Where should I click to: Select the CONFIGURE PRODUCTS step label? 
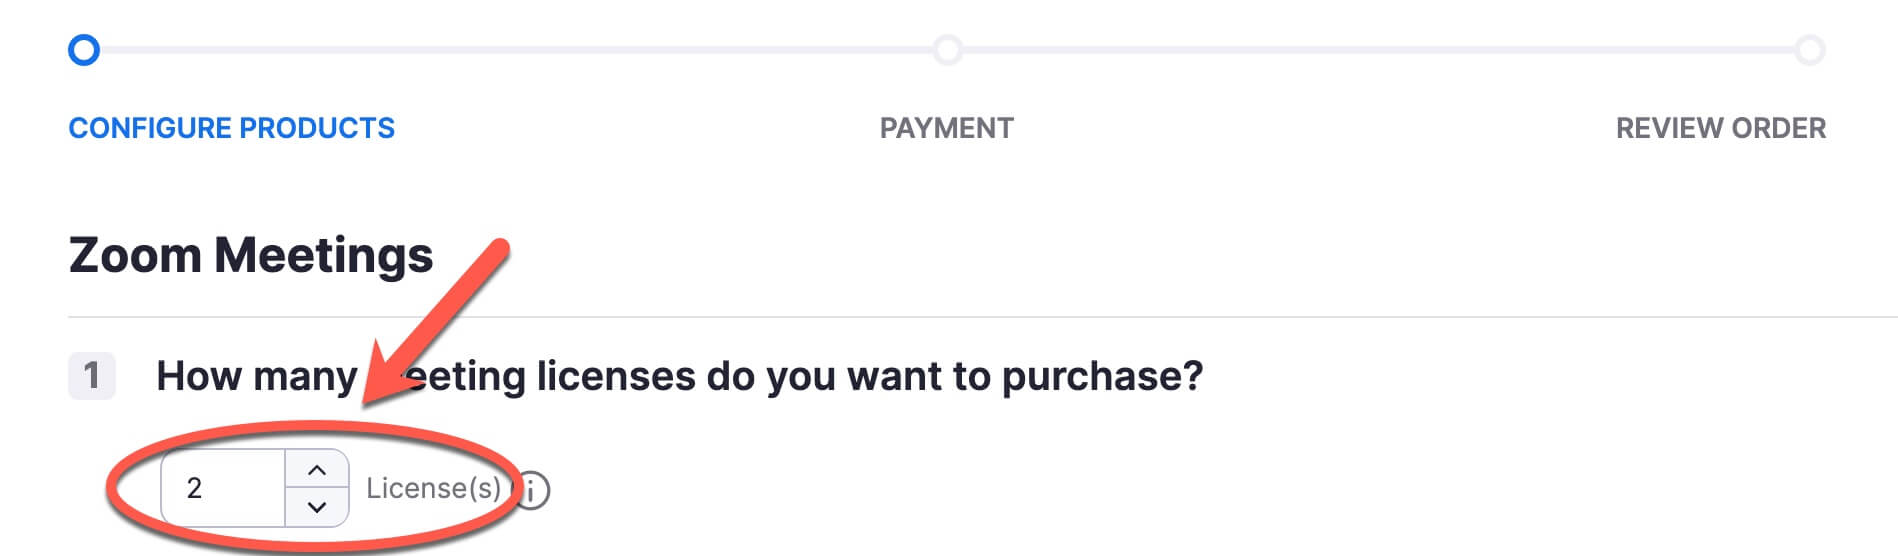tap(232, 128)
